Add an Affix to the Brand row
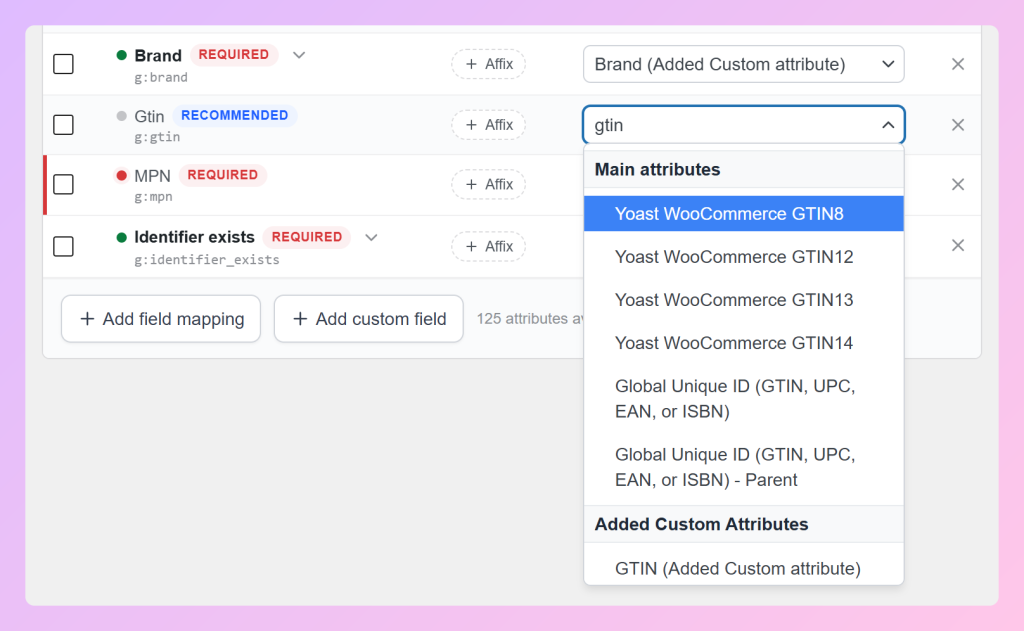The height and width of the screenshot is (631, 1024). click(488, 64)
